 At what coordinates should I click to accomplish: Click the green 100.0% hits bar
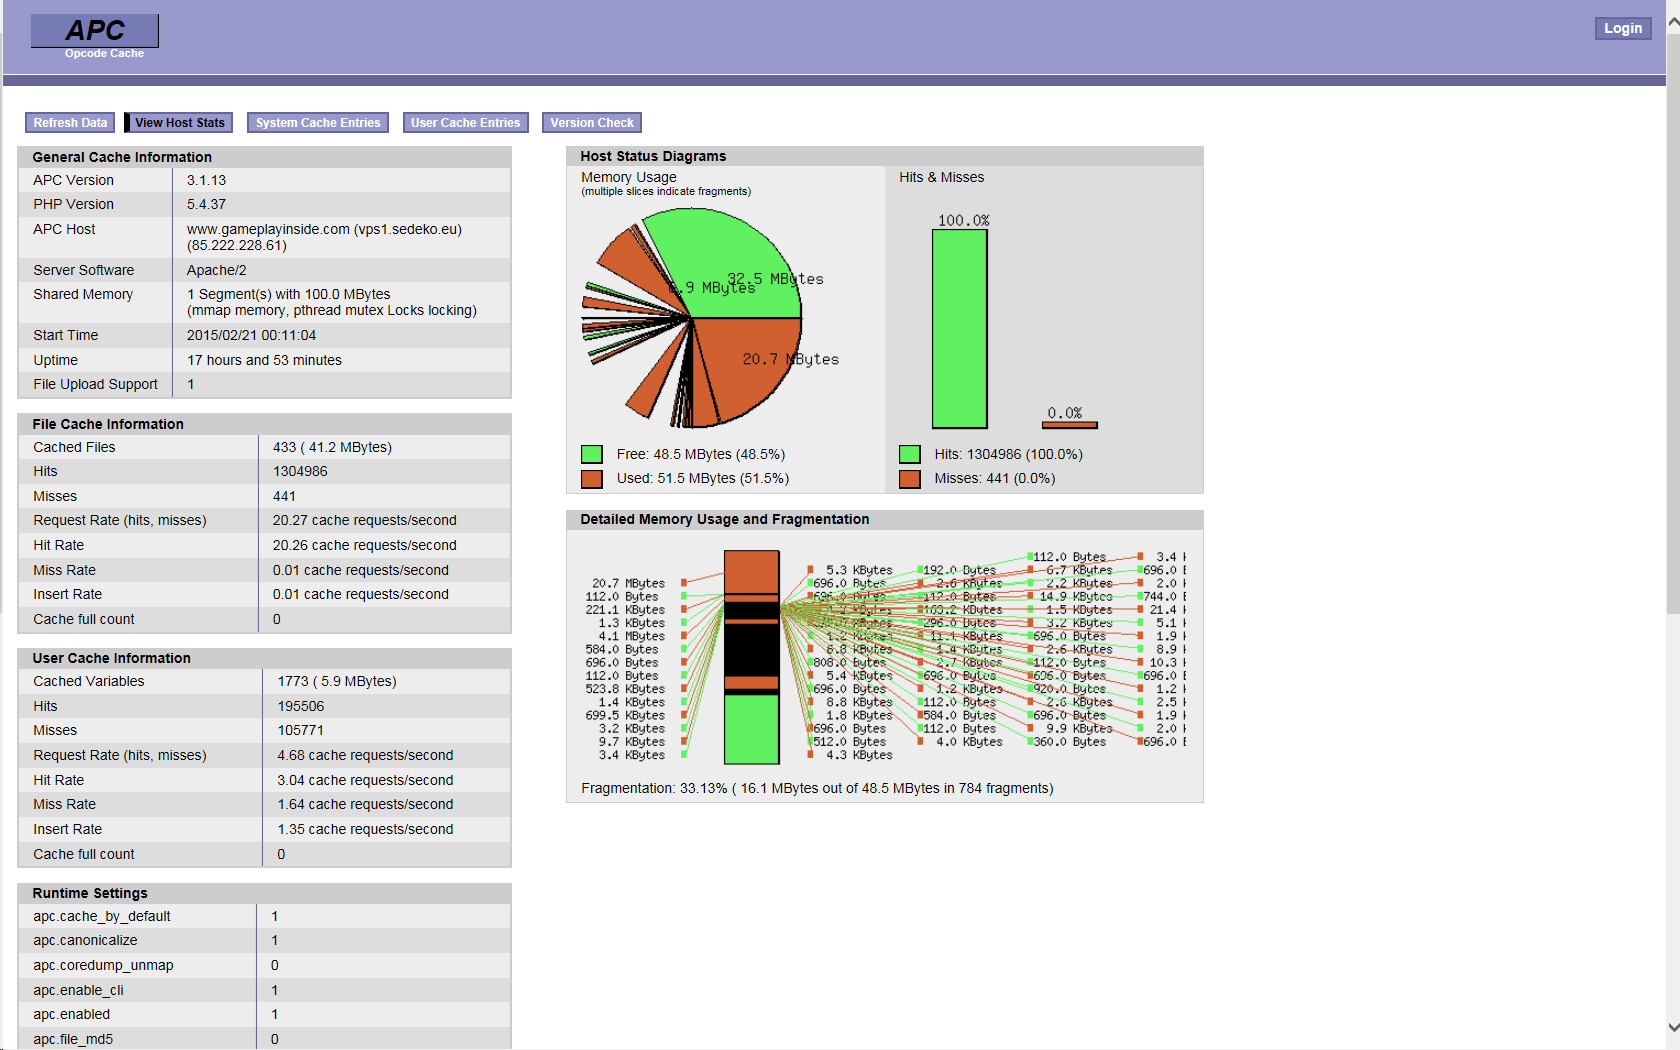(960, 329)
